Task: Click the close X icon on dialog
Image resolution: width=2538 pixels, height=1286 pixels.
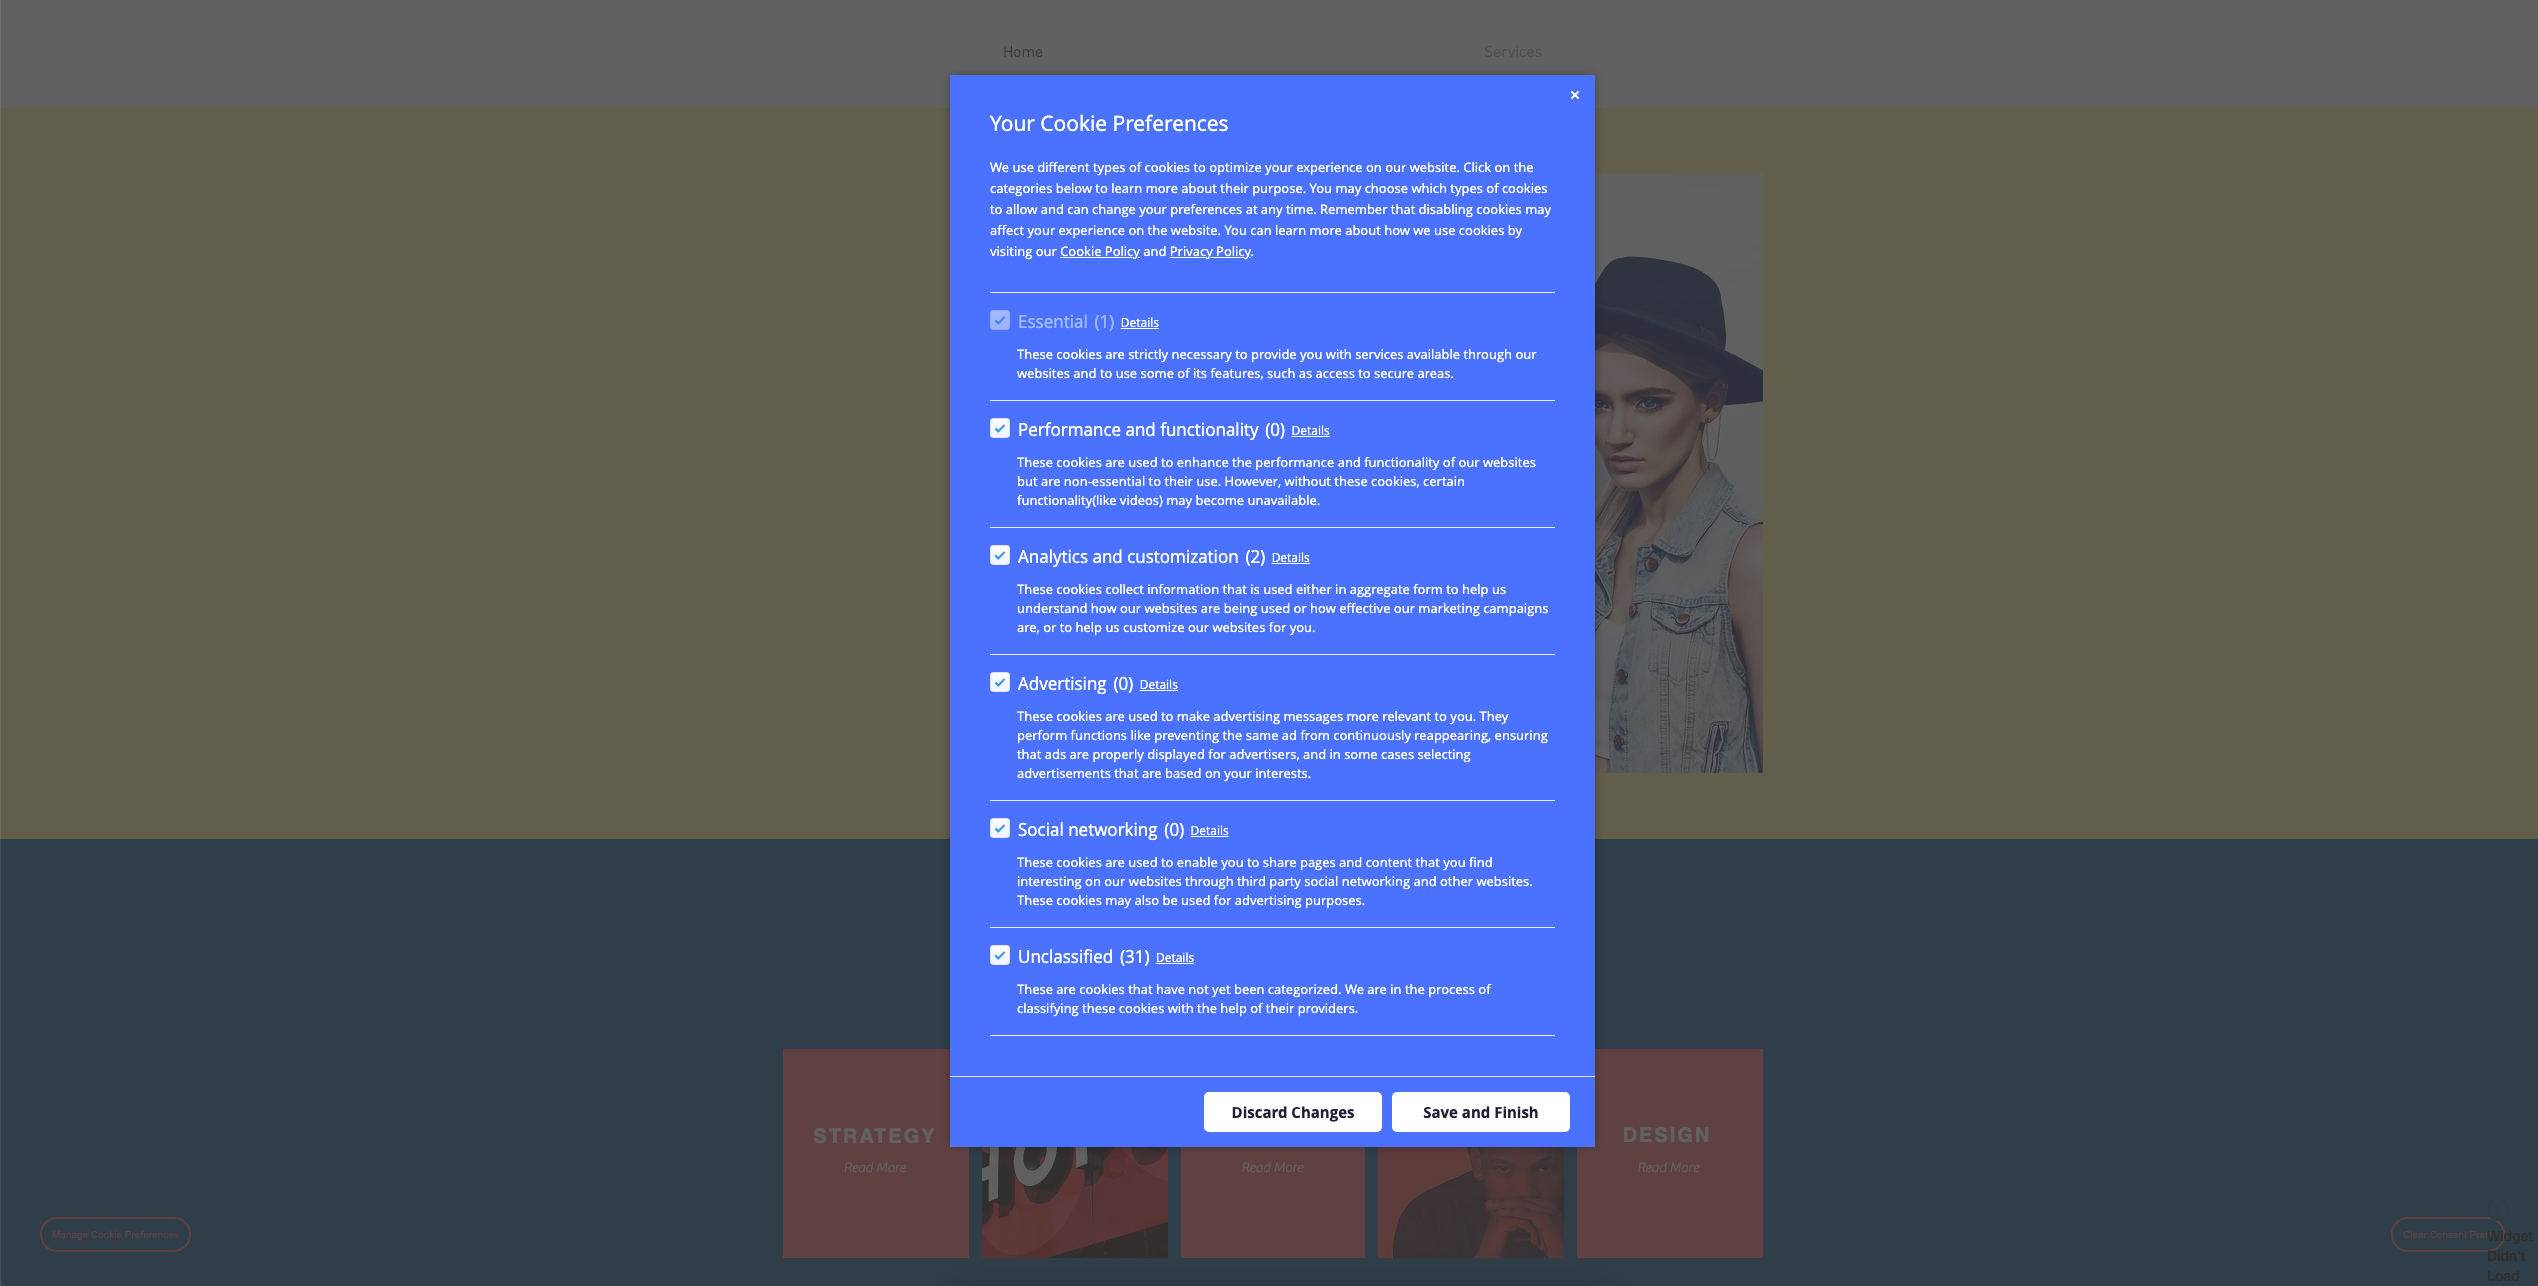Action: coord(1574,95)
